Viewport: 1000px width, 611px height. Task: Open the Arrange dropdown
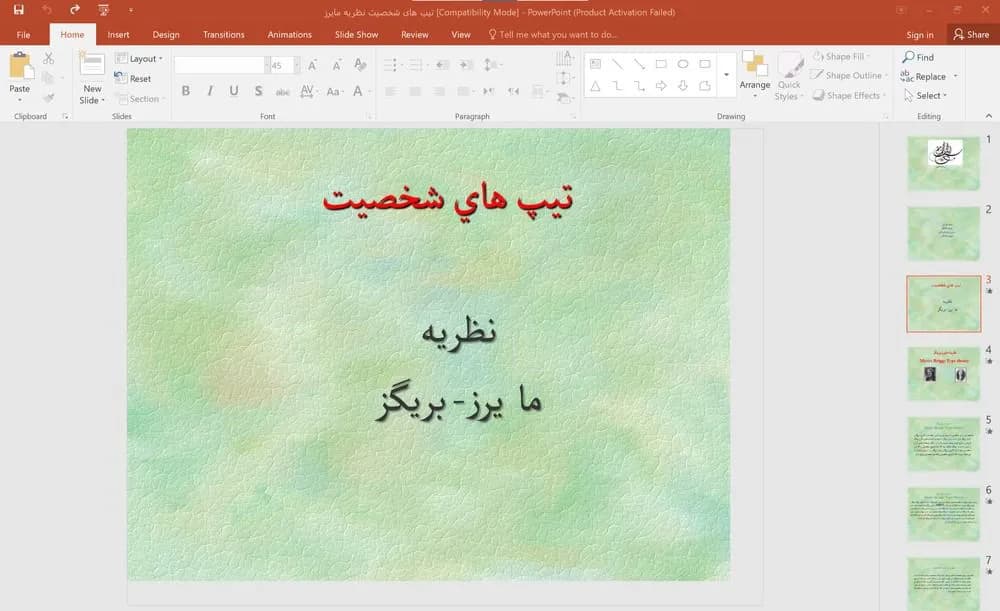coord(754,75)
